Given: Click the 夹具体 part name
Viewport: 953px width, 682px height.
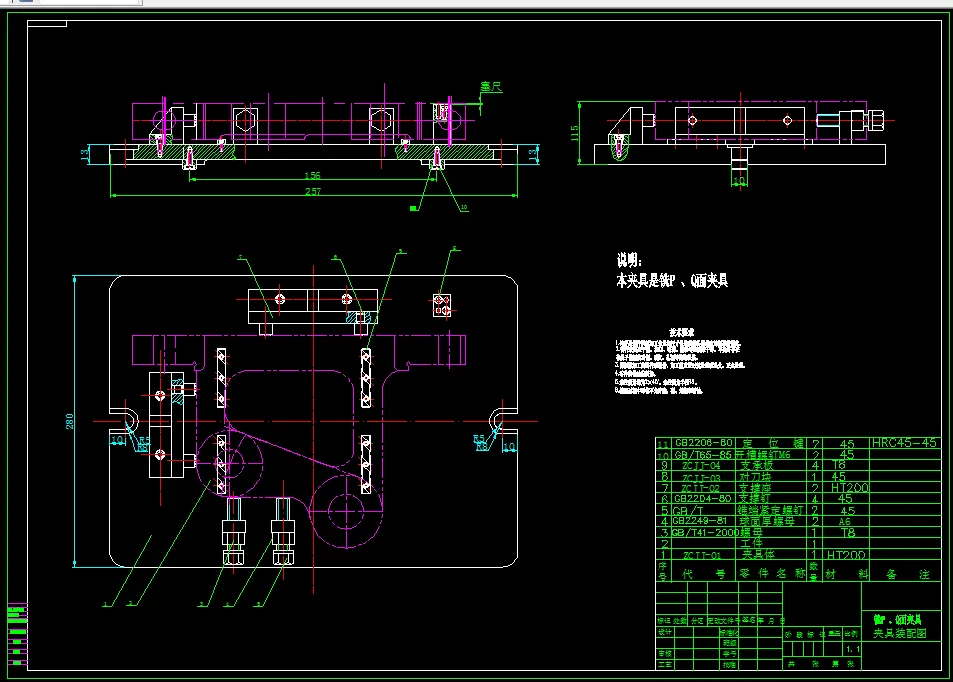Looking at the screenshot, I should pos(758,555).
